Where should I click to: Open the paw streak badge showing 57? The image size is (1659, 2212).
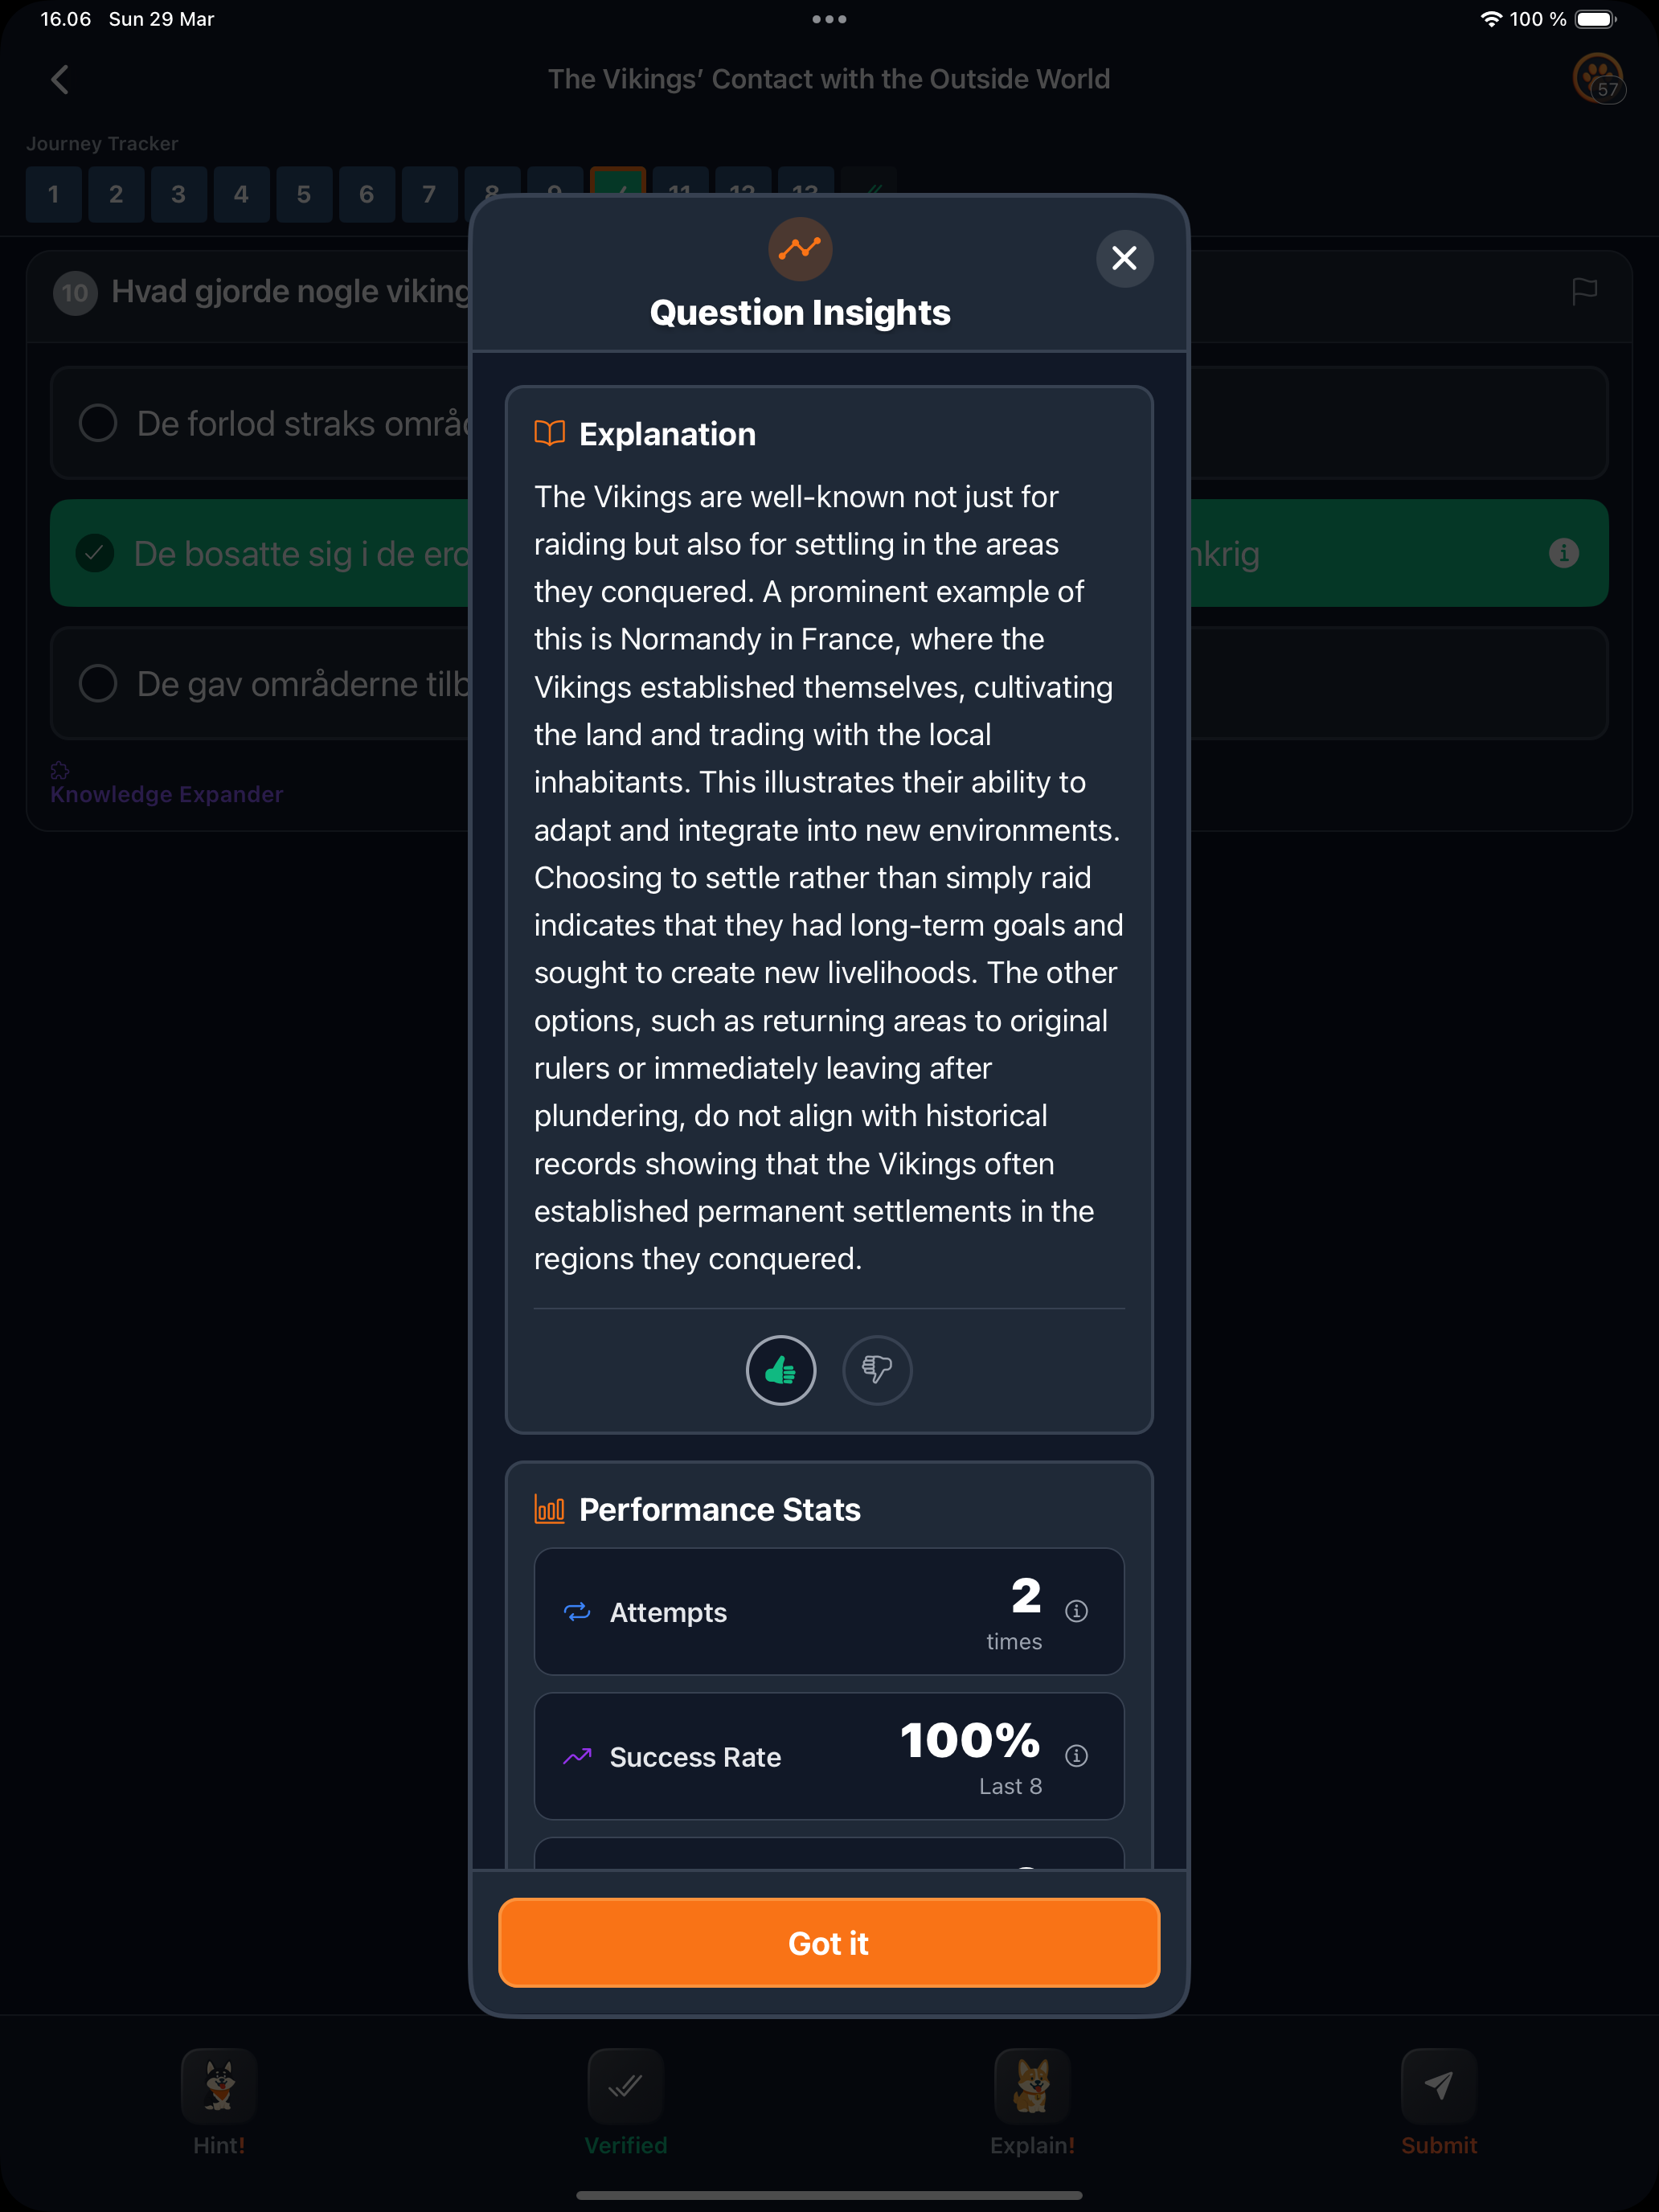tap(1598, 78)
